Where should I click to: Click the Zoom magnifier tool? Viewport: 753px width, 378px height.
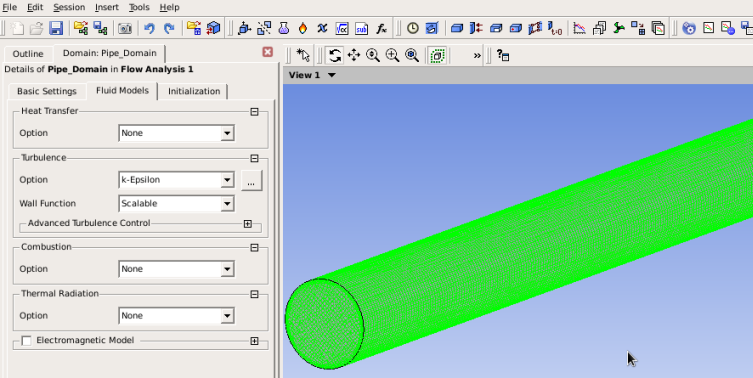tap(373, 56)
